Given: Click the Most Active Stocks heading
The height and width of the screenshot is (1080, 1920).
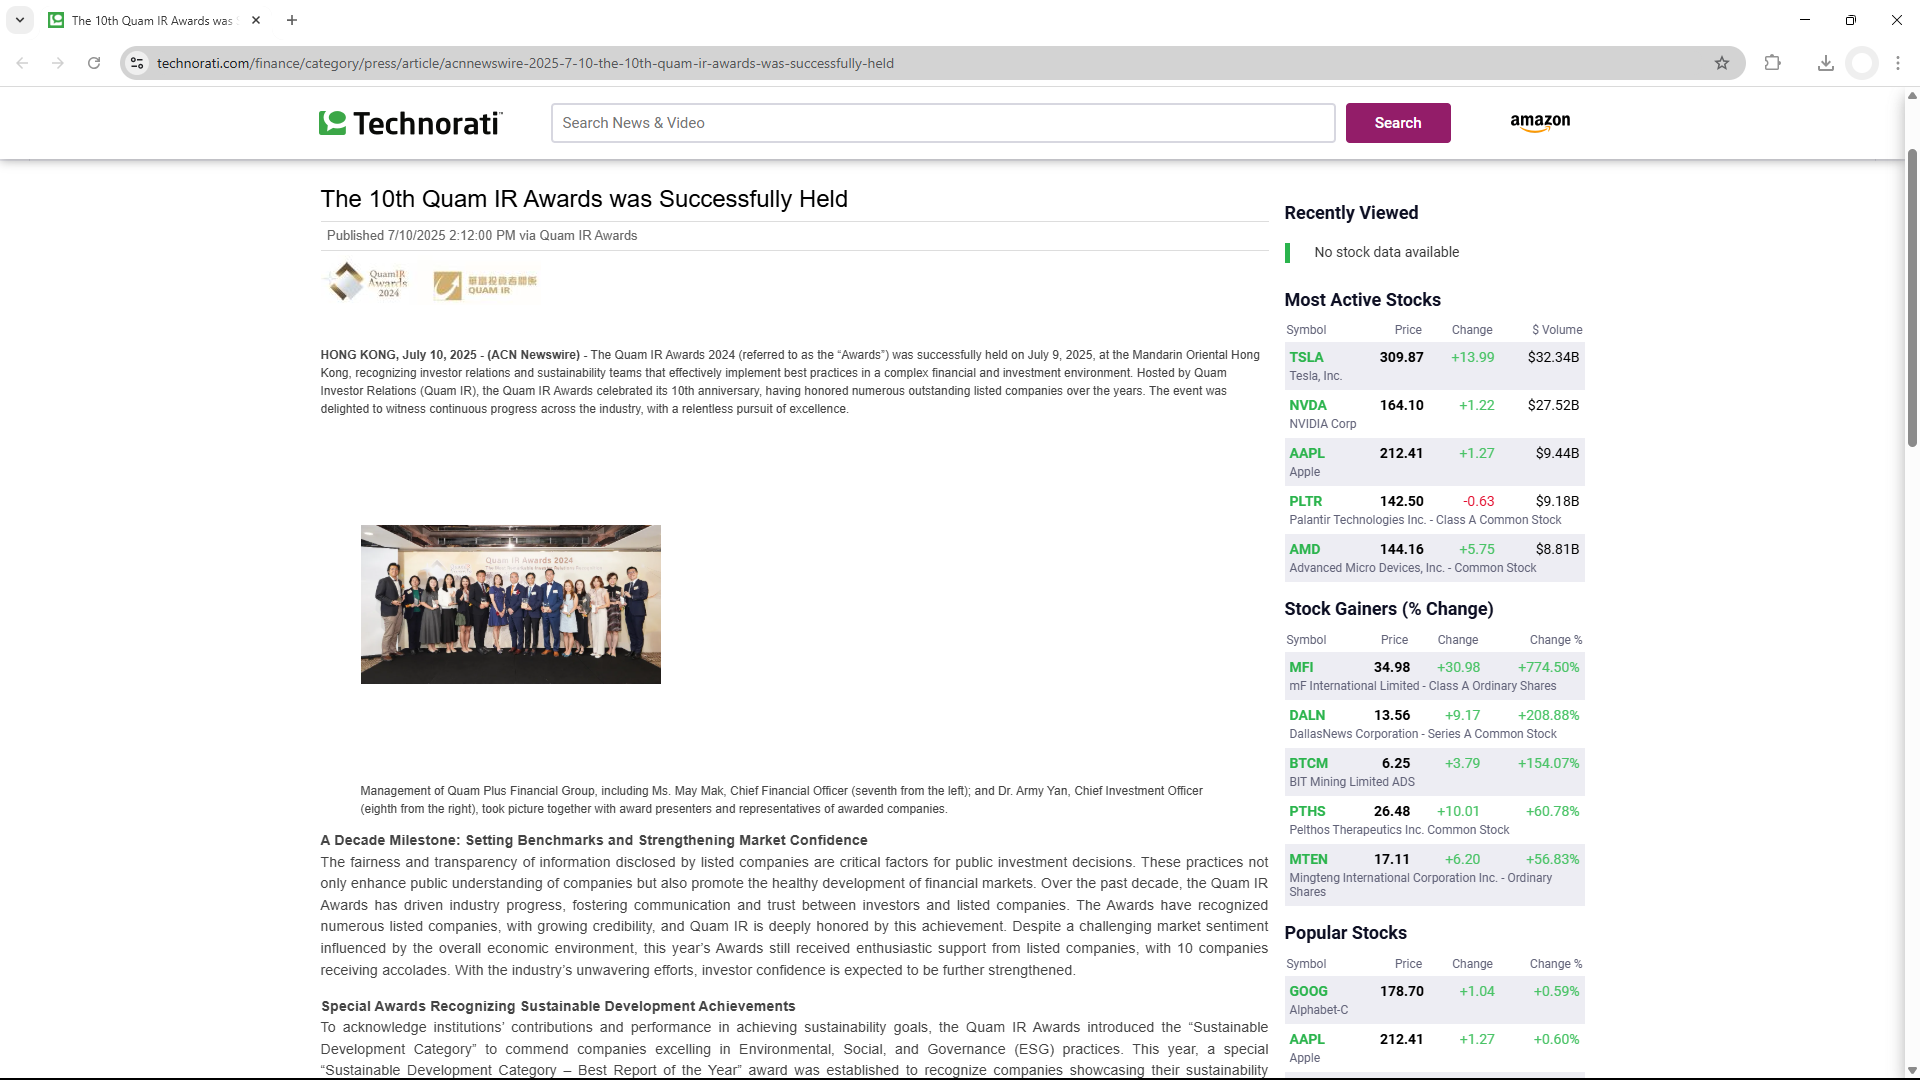Looking at the screenshot, I should [1362, 300].
